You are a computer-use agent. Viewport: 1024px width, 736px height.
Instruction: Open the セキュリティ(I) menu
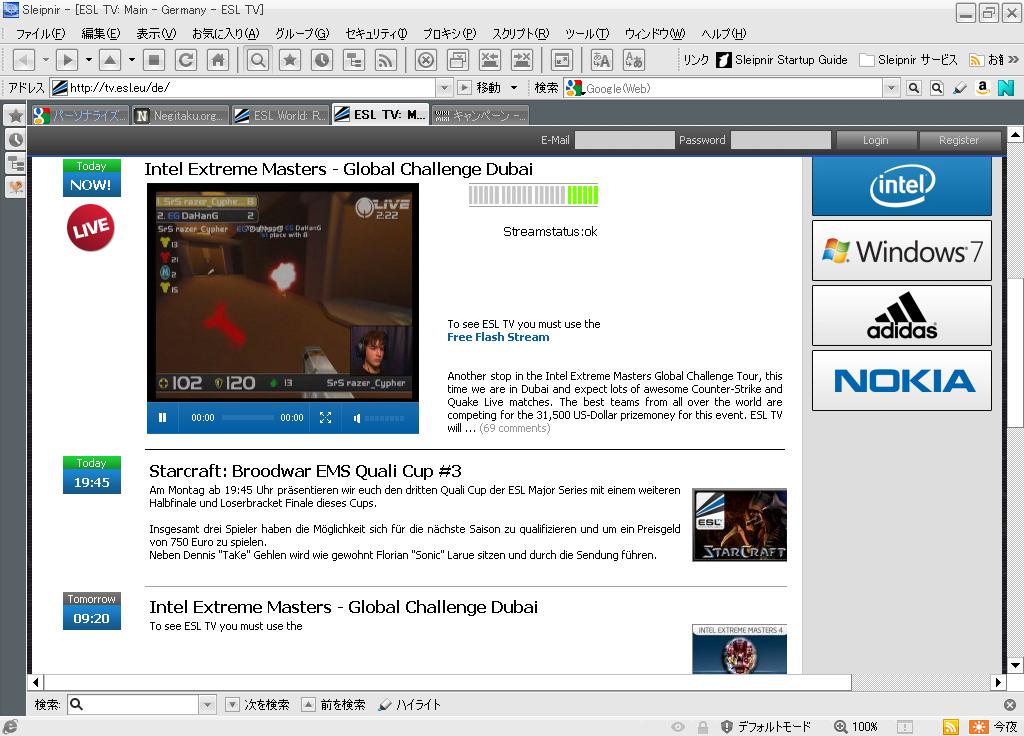point(376,33)
